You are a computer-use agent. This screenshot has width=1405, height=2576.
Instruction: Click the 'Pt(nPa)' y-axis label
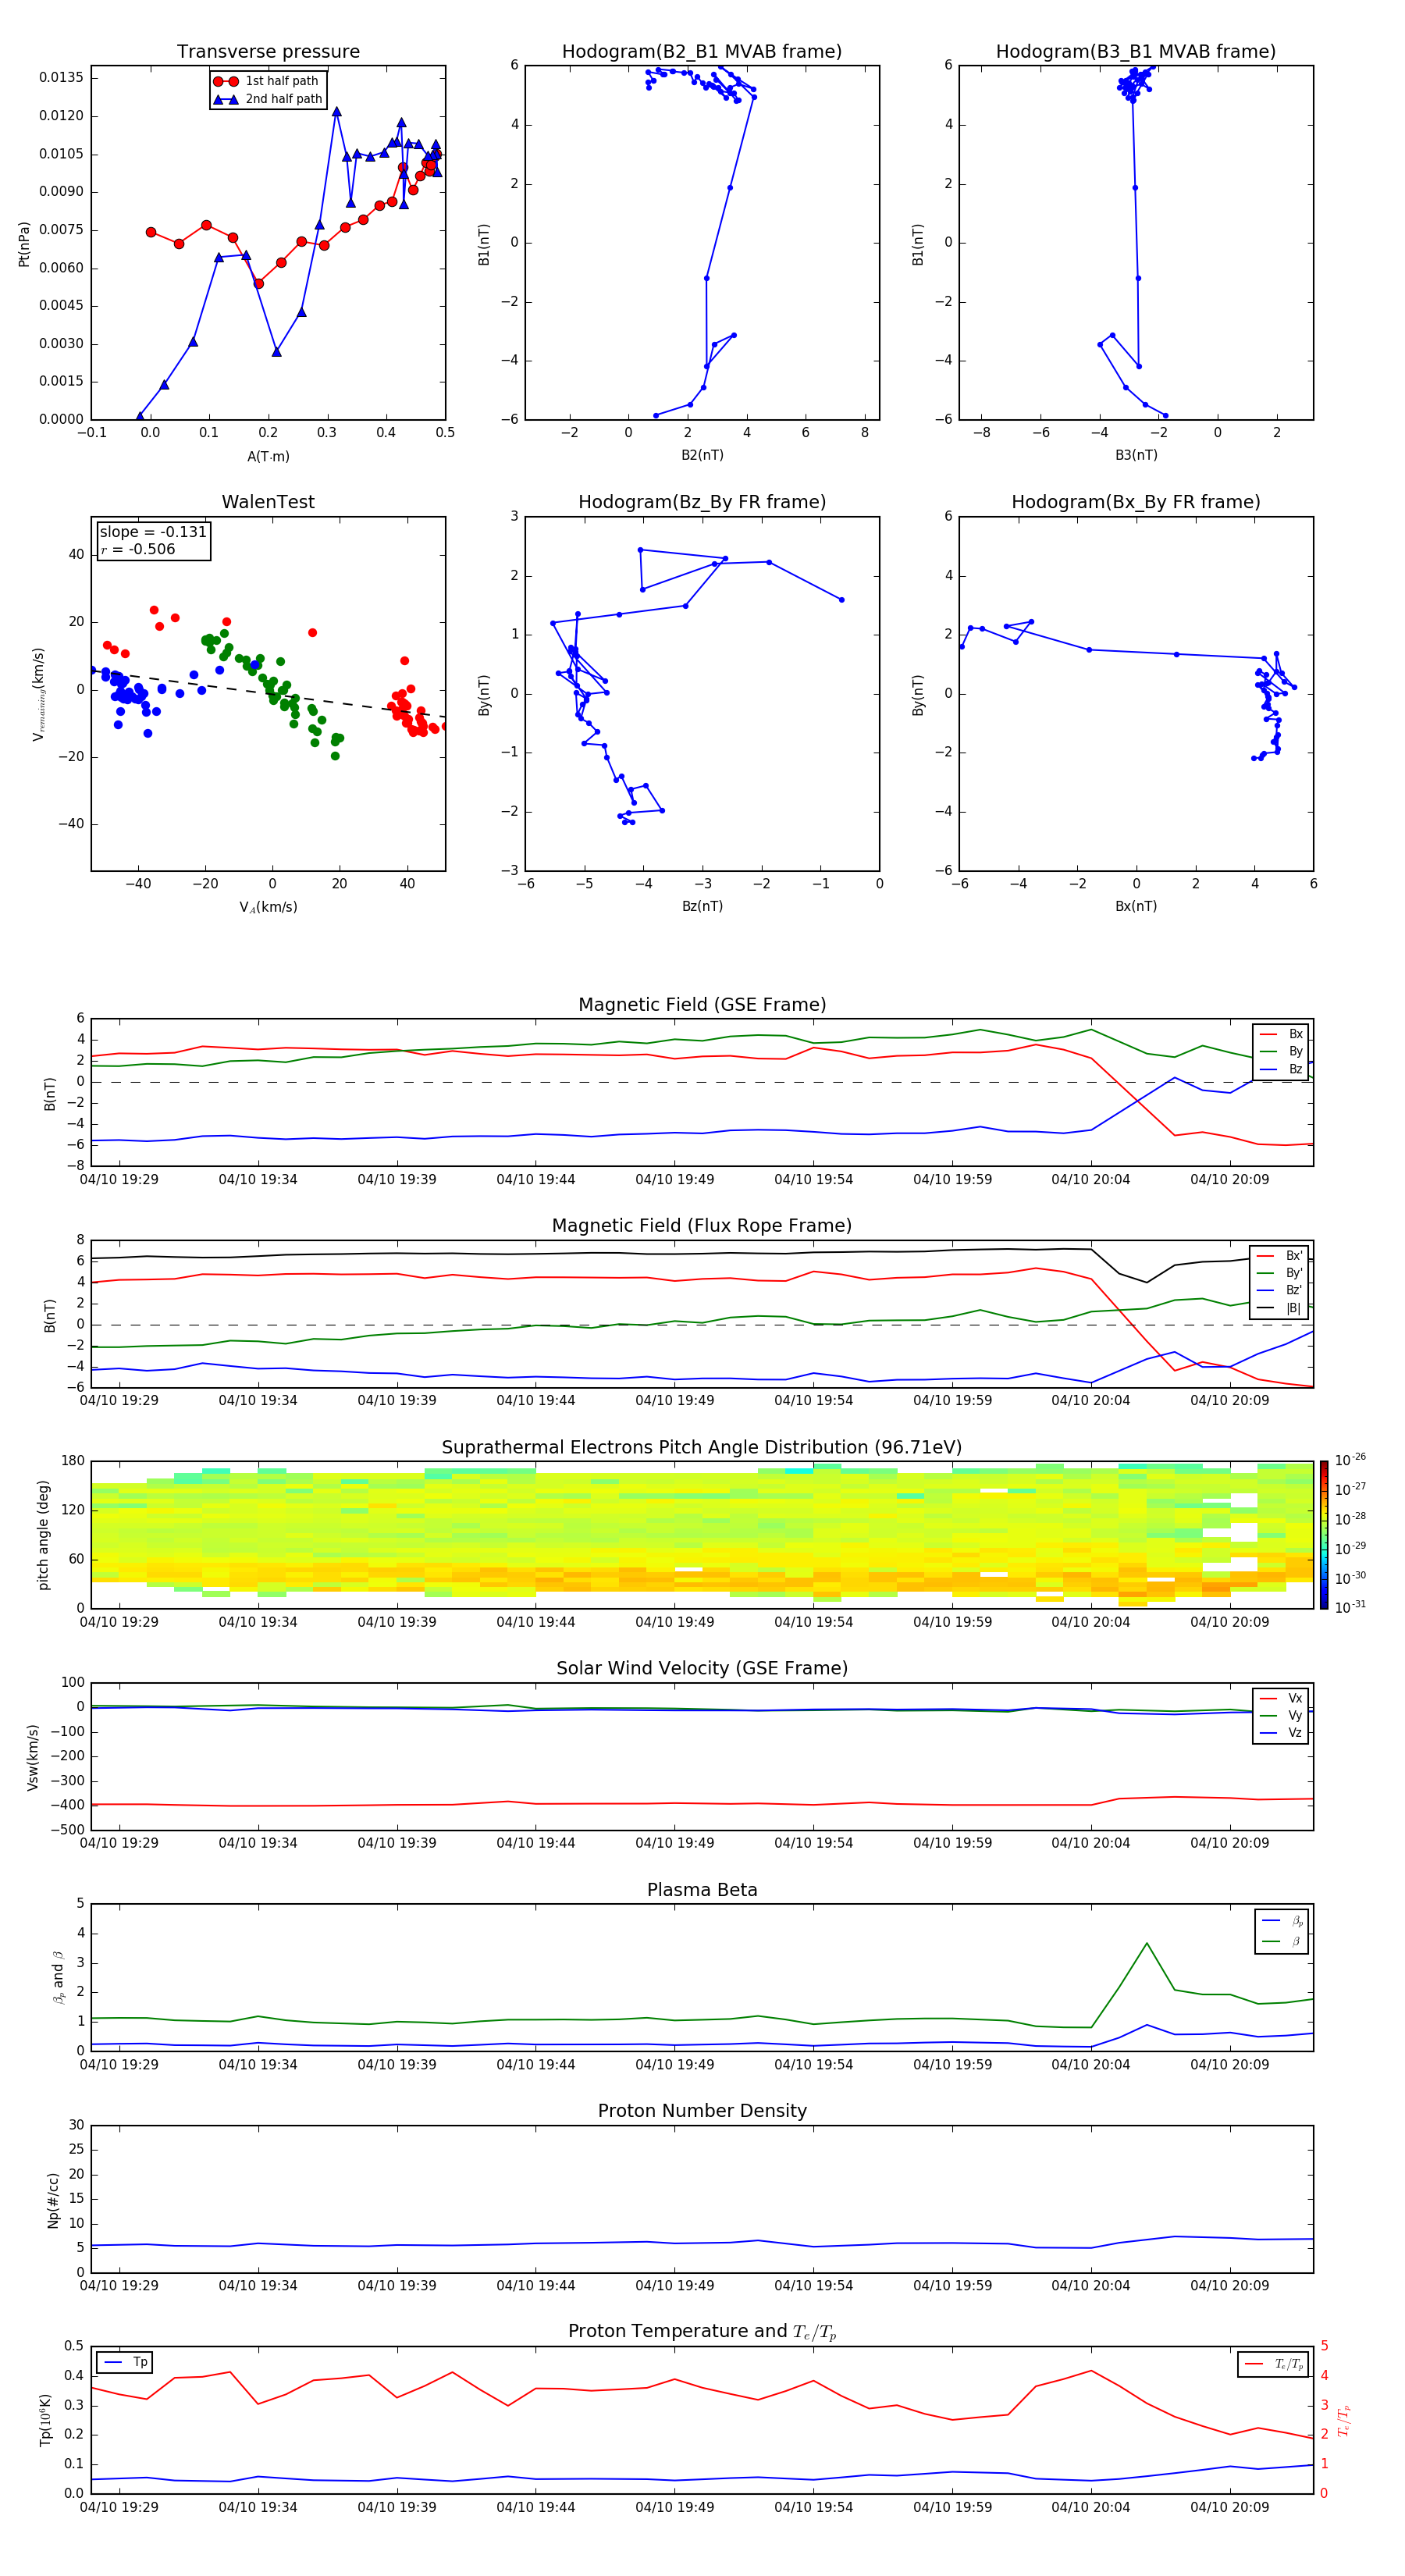[x=24, y=244]
